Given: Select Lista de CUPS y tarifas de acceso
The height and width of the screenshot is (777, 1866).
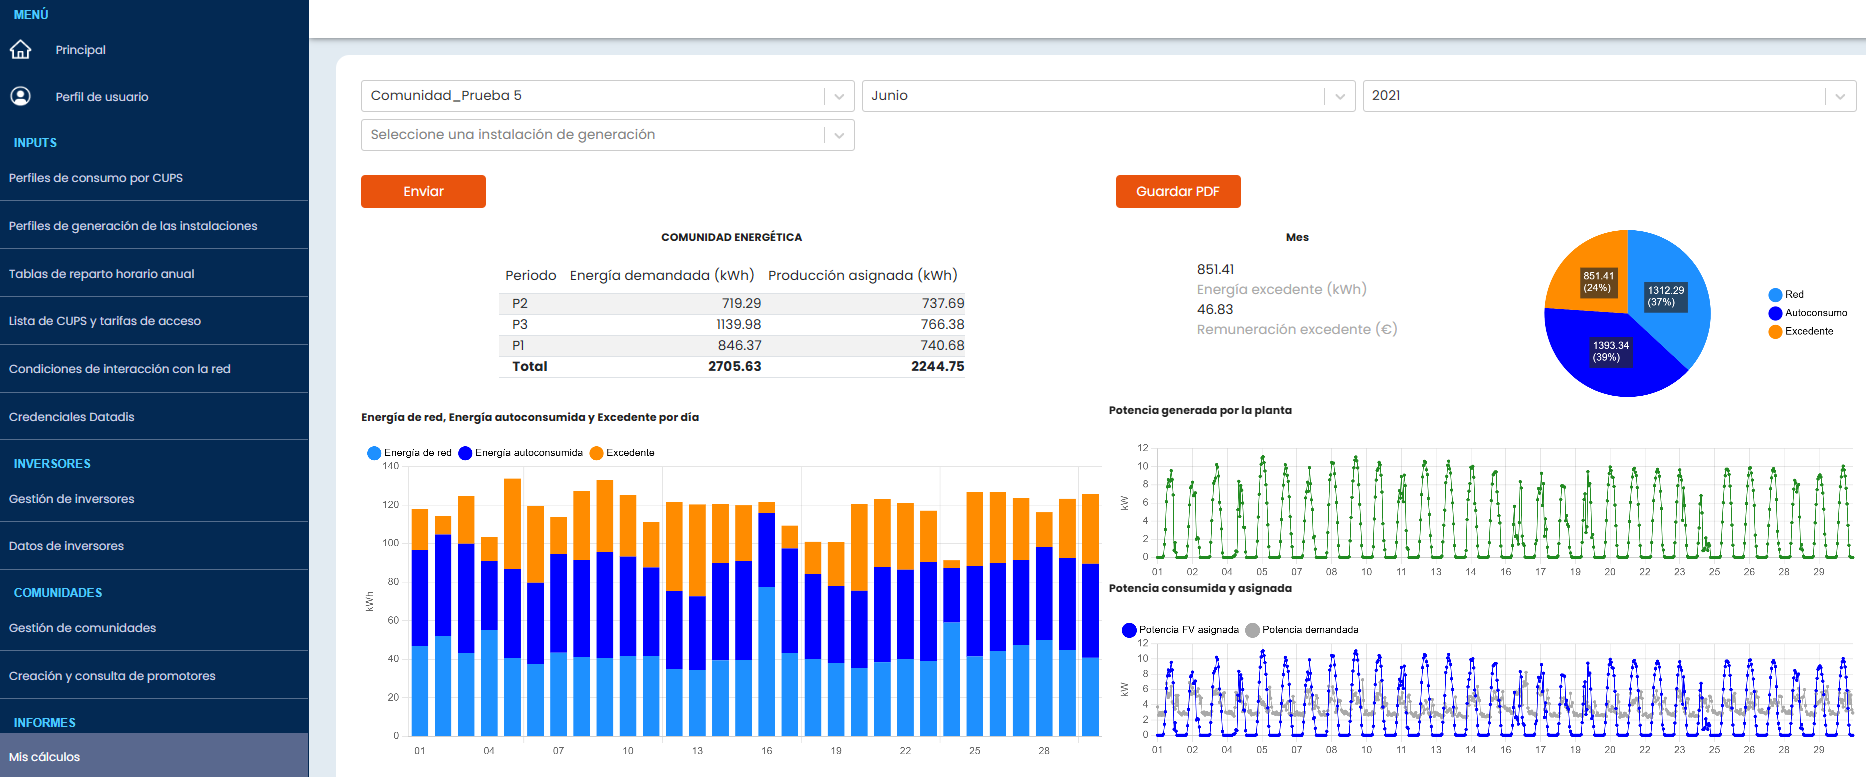Looking at the screenshot, I should [105, 321].
